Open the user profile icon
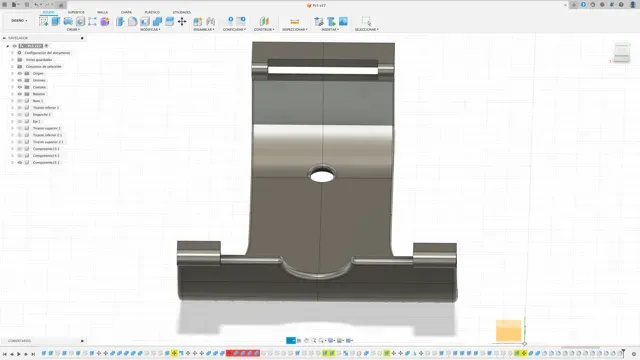The image size is (640, 360). pyautogui.click(x=633, y=5)
